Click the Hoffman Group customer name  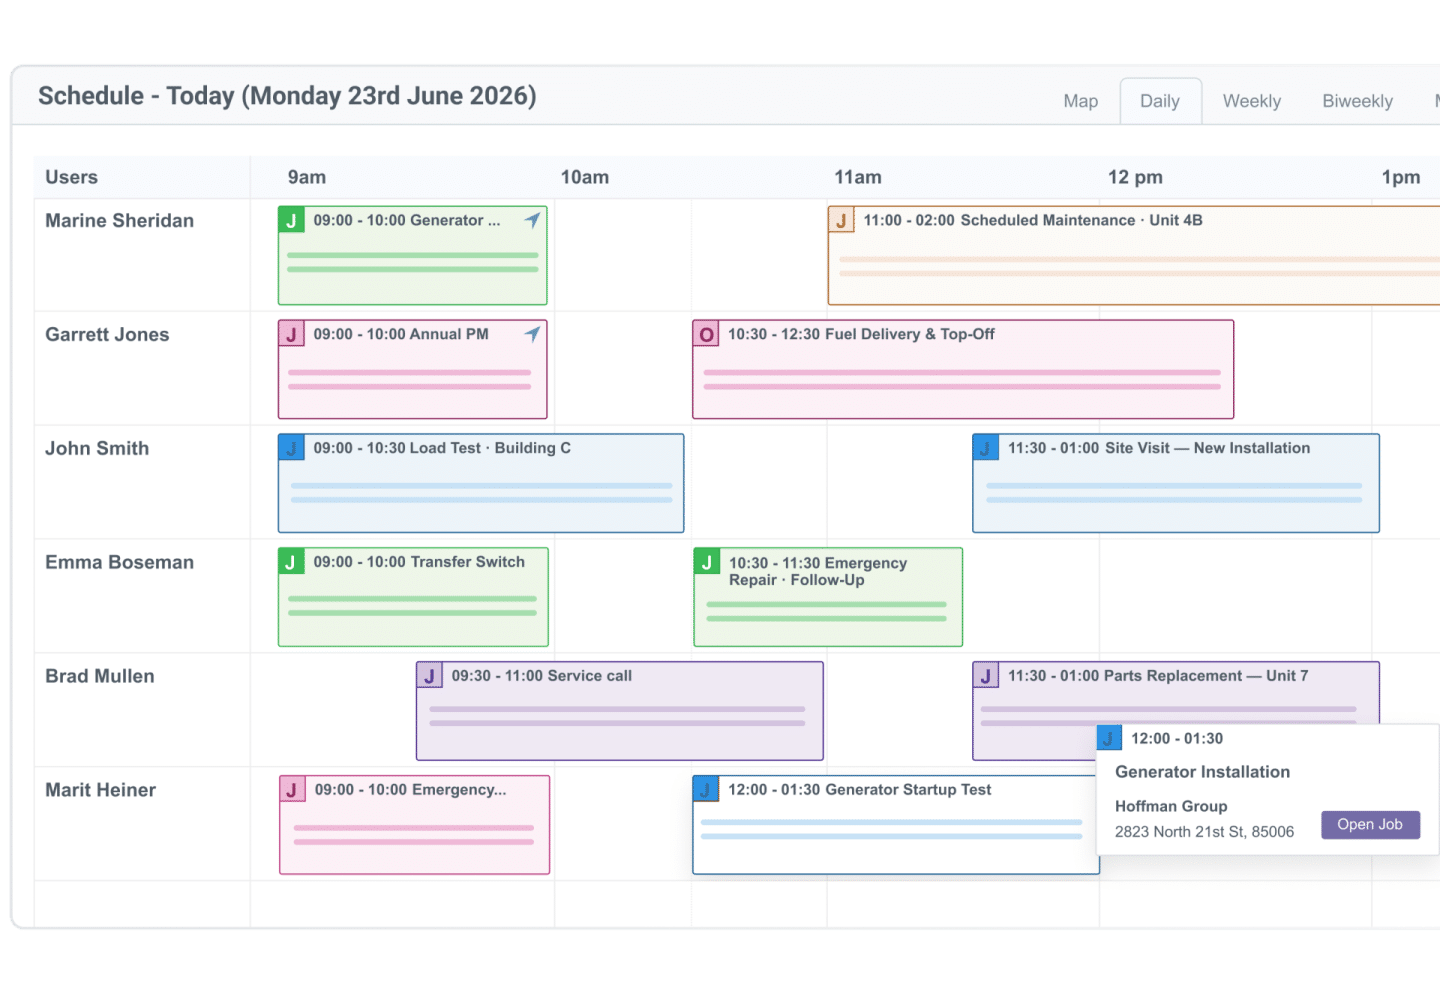pos(1171,806)
